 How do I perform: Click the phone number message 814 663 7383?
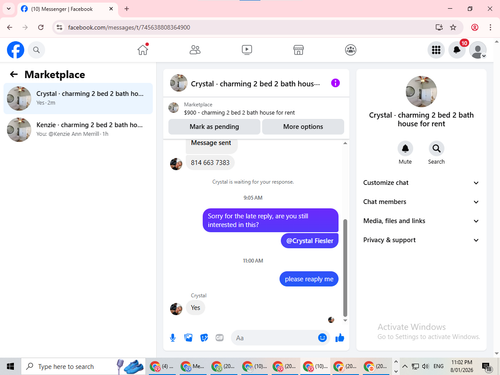click(210, 163)
